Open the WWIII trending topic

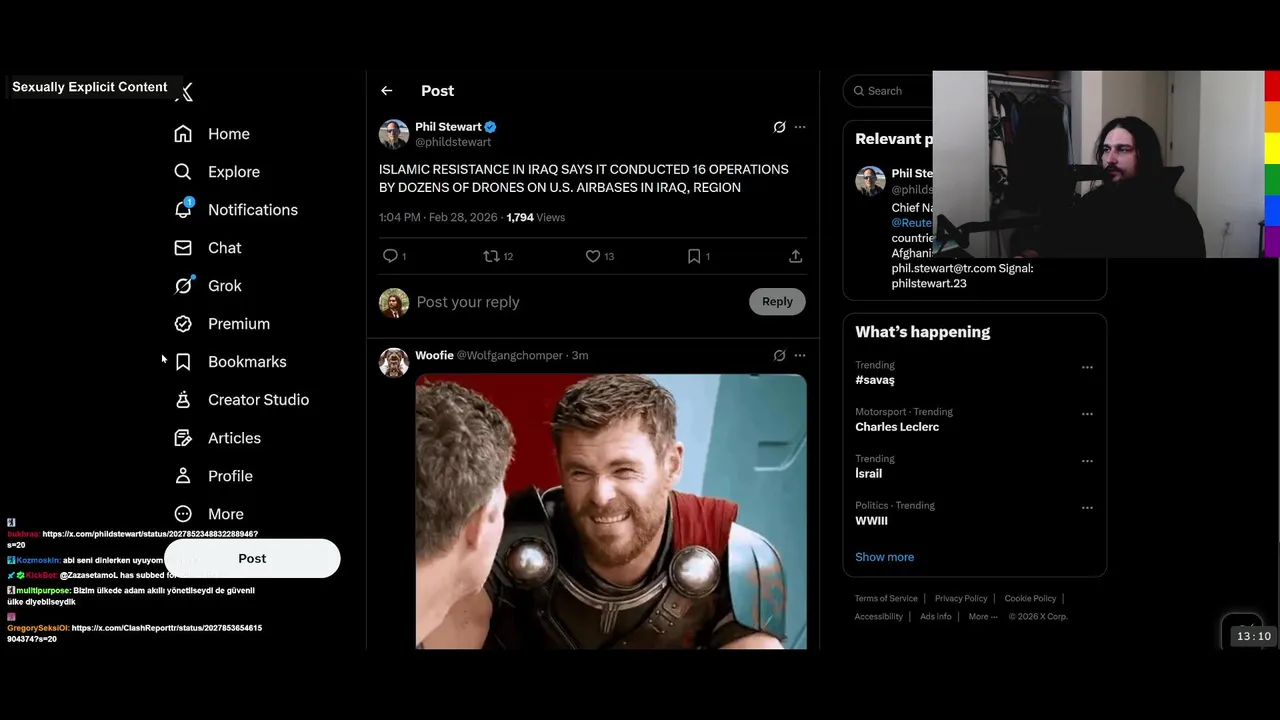(871, 521)
